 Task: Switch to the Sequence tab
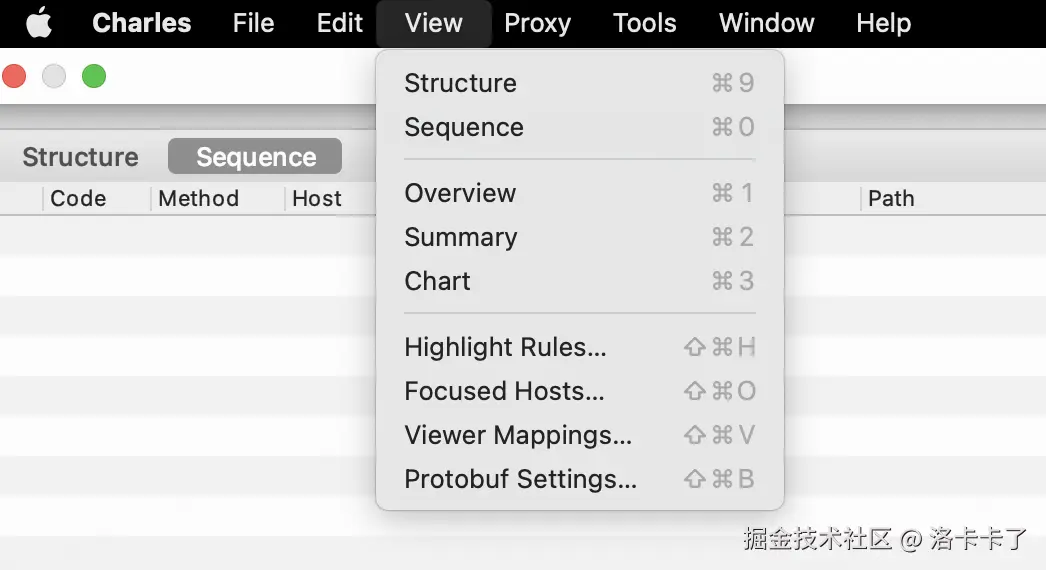[255, 157]
